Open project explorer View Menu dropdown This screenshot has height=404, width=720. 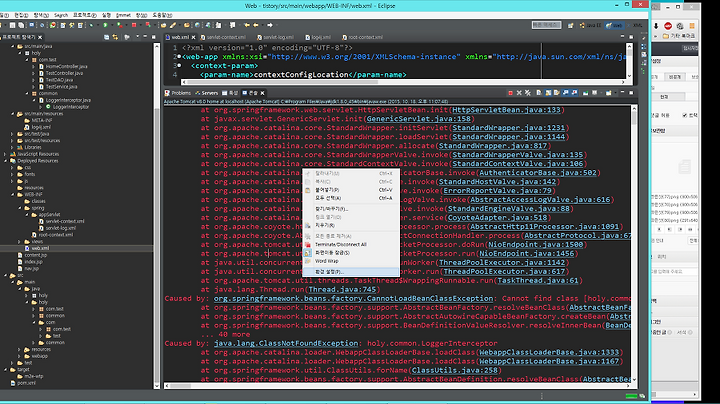137,37
